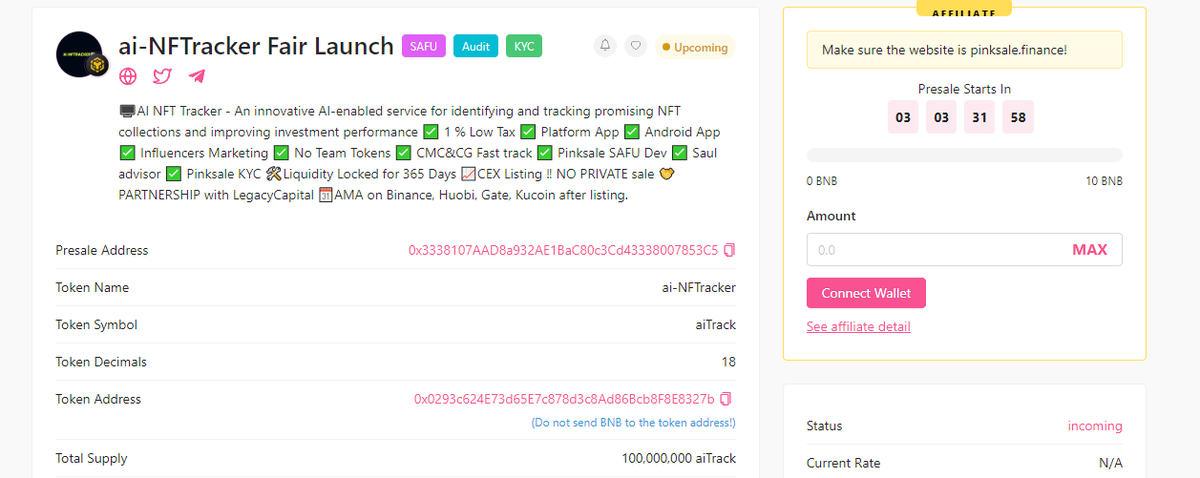Copy the token address with copy icon
The width and height of the screenshot is (1200, 478).
click(726, 399)
